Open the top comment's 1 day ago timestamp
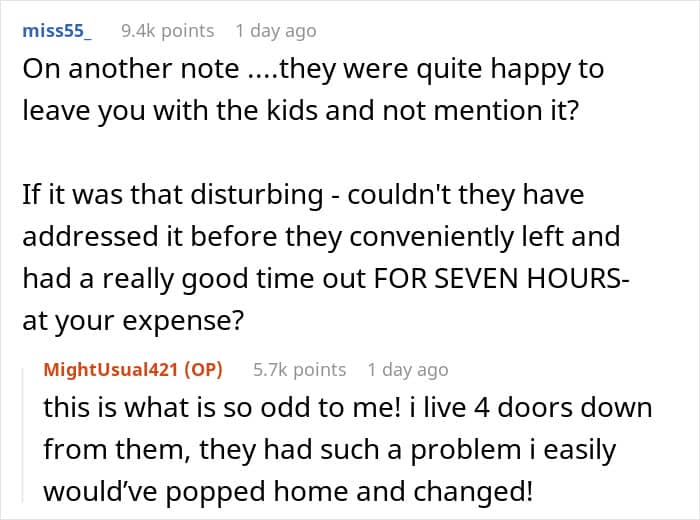Image resolution: width=700 pixels, height=520 pixels. tap(276, 31)
